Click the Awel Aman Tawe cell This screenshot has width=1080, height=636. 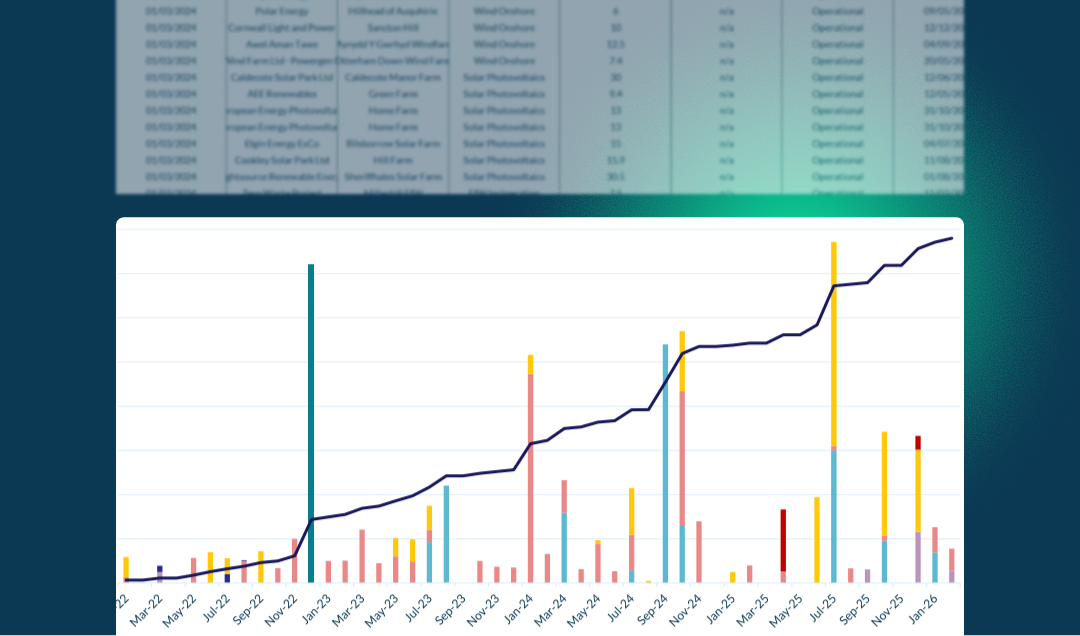pos(282,44)
